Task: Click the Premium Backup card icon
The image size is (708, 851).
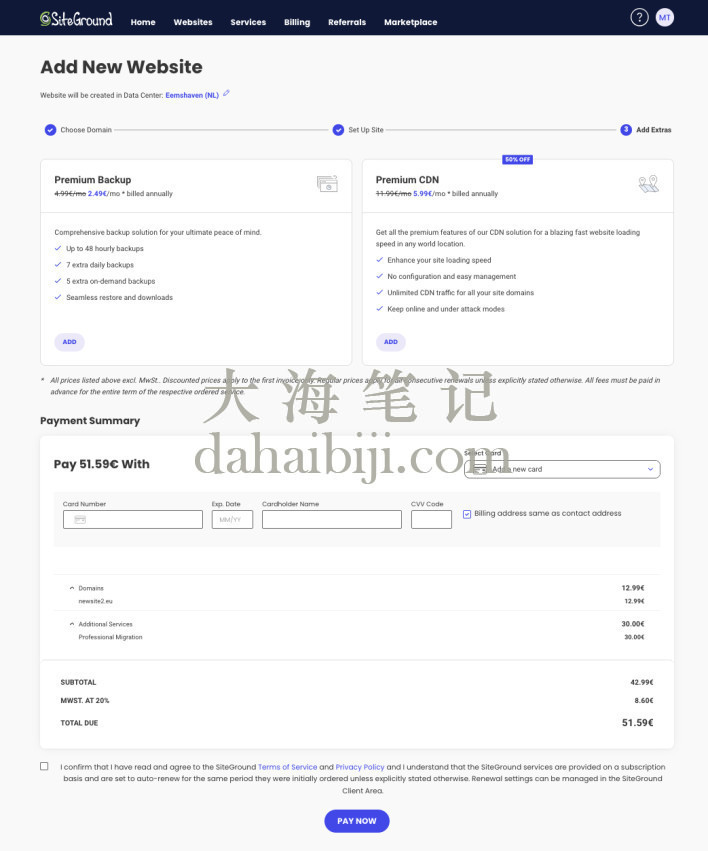Action: coord(327,183)
